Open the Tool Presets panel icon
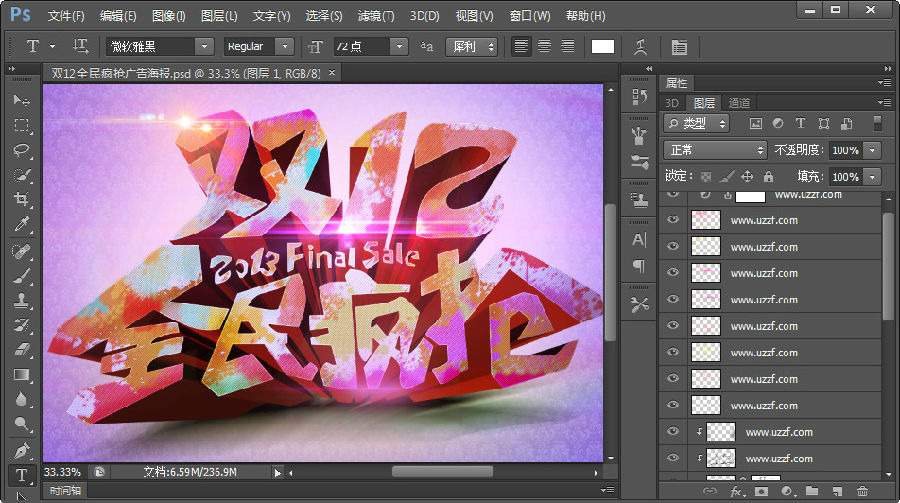 (x=639, y=304)
